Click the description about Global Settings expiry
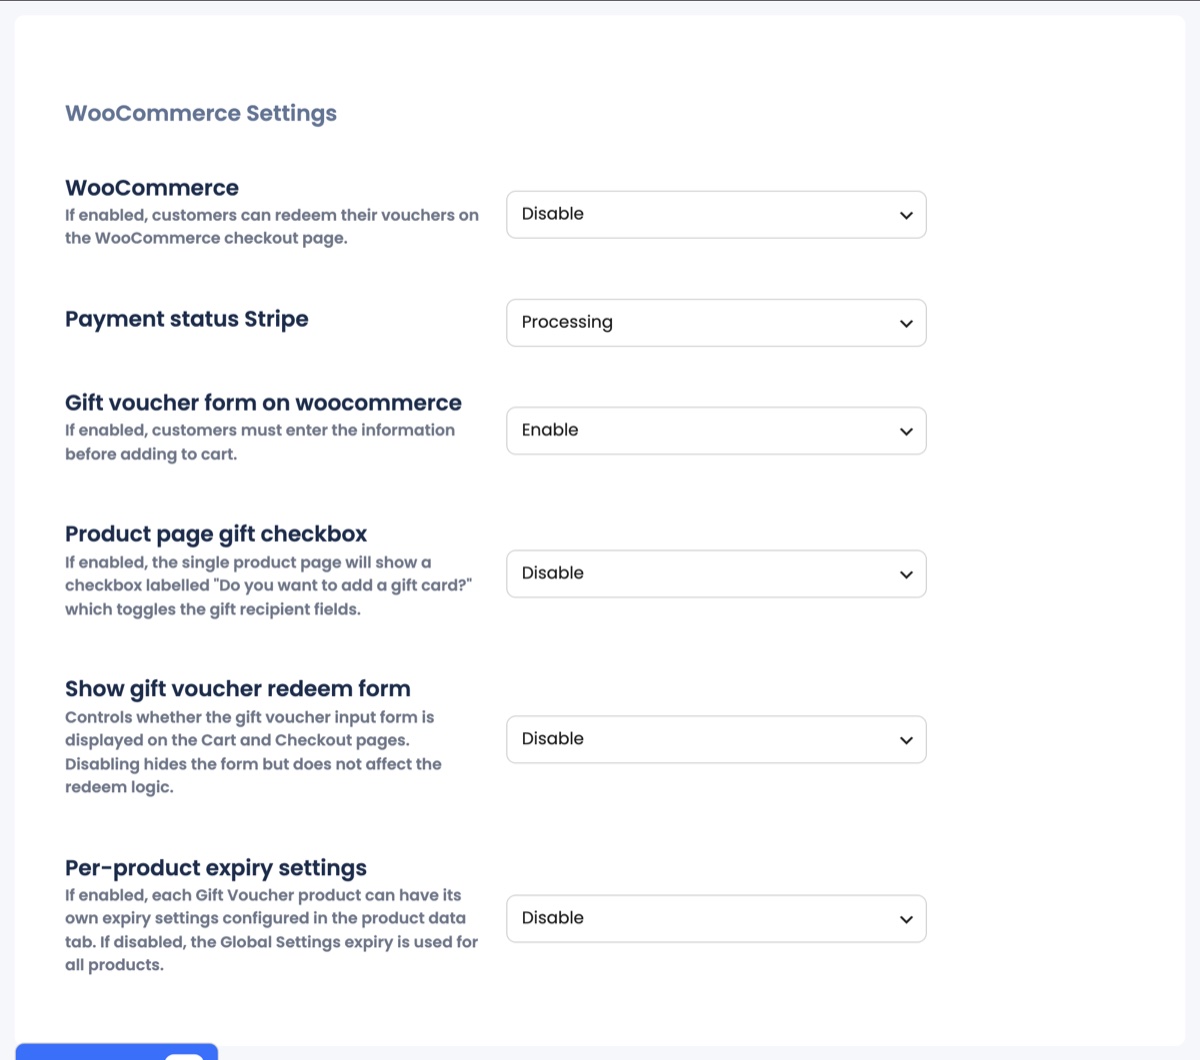 (271, 931)
